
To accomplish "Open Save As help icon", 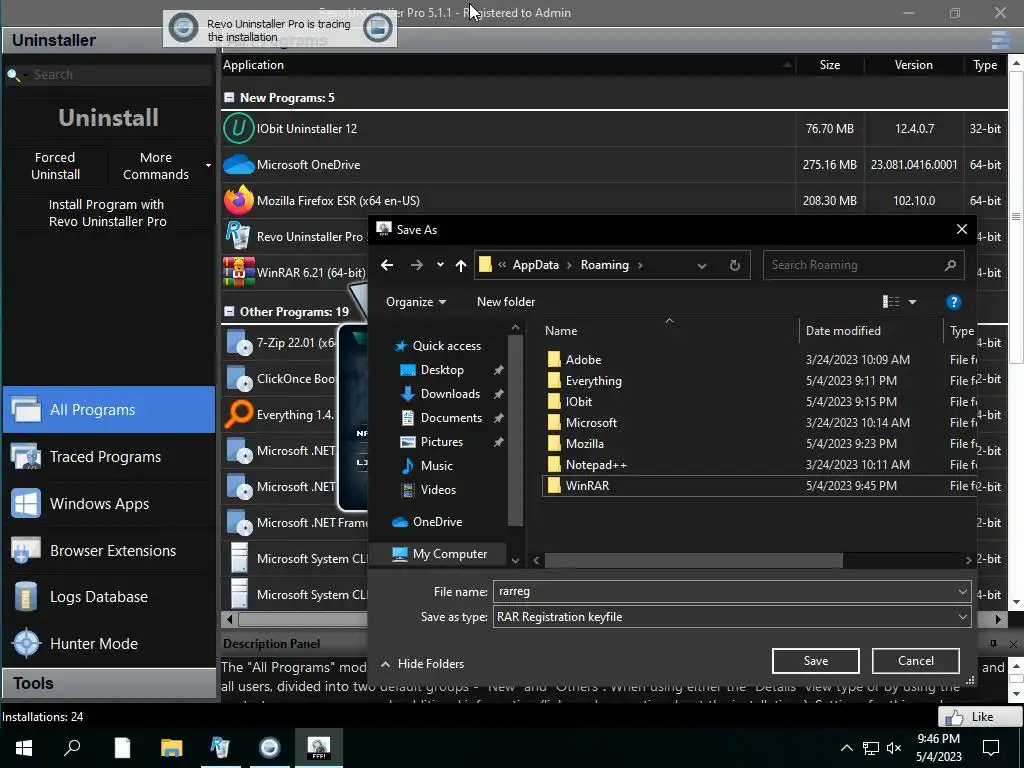I will (953, 302).
